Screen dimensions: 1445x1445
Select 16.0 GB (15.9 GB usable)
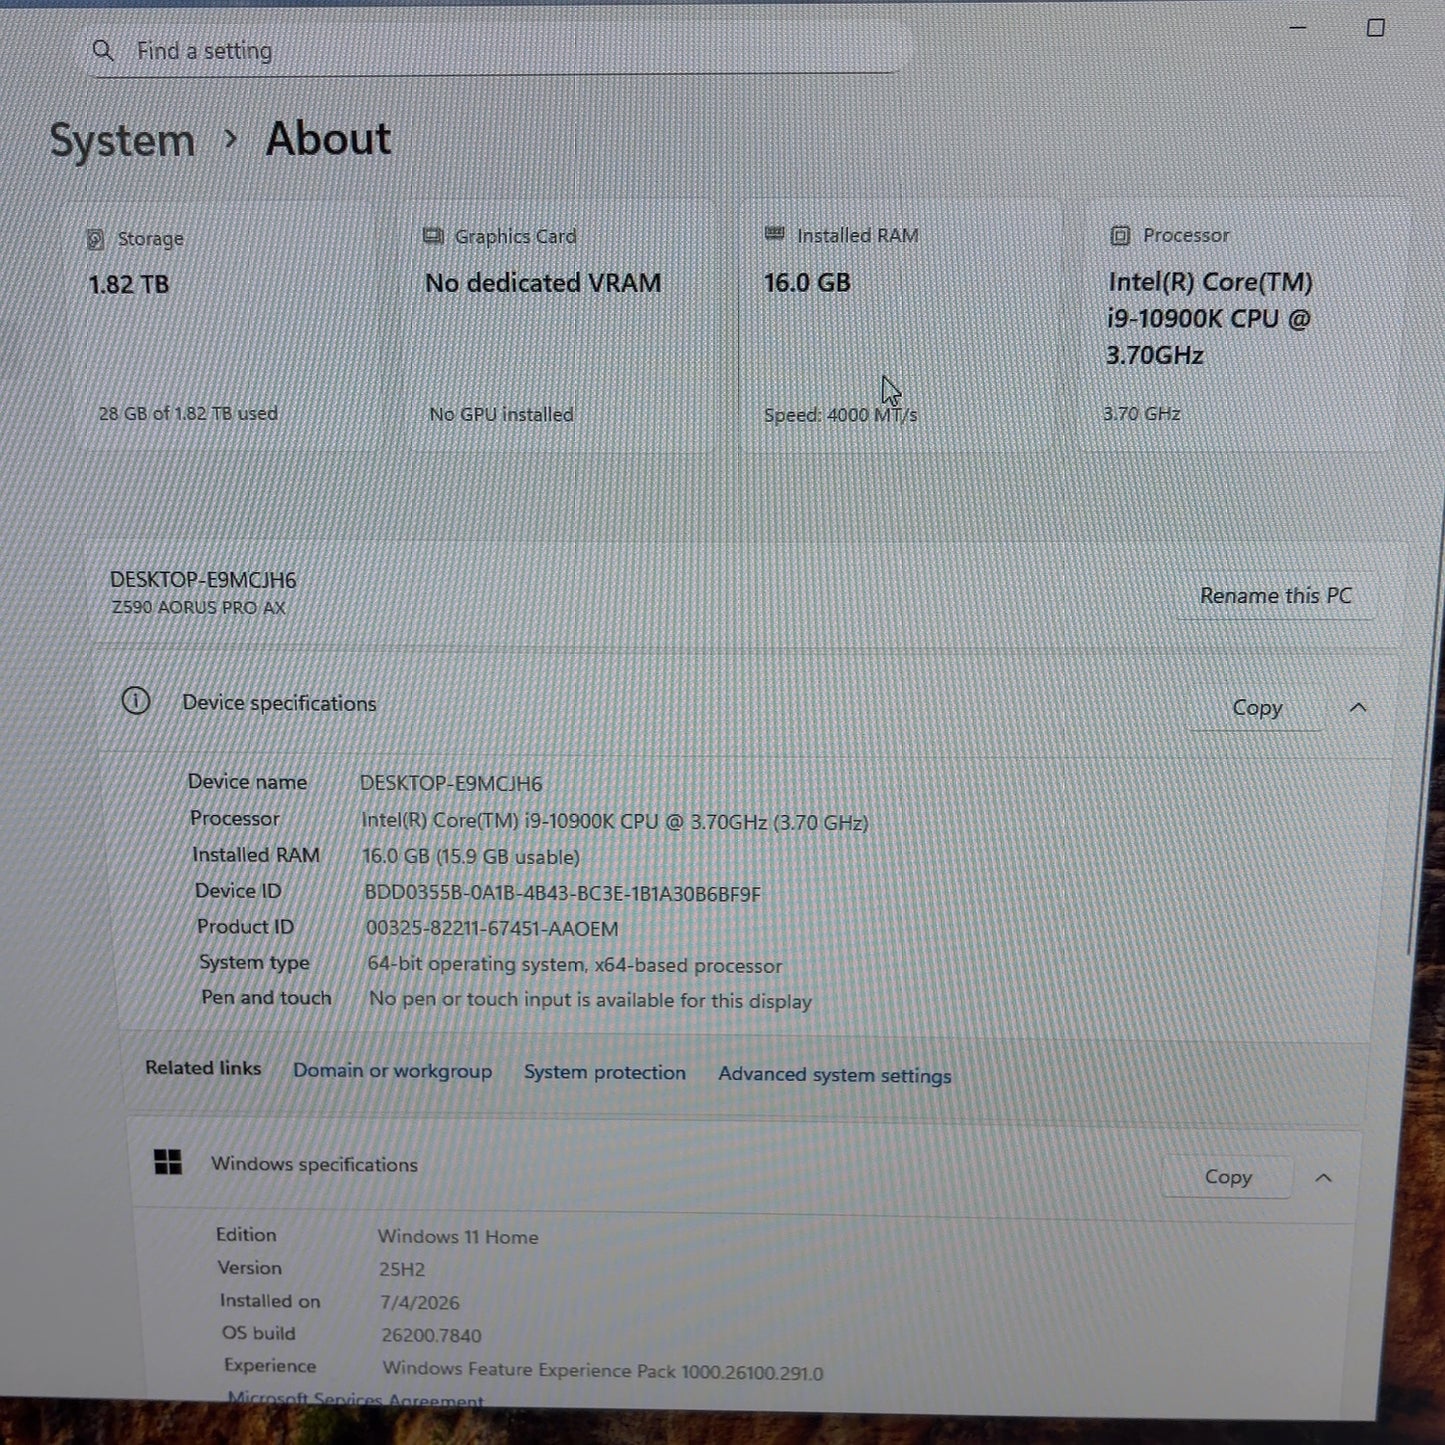[x=471, y=857]
